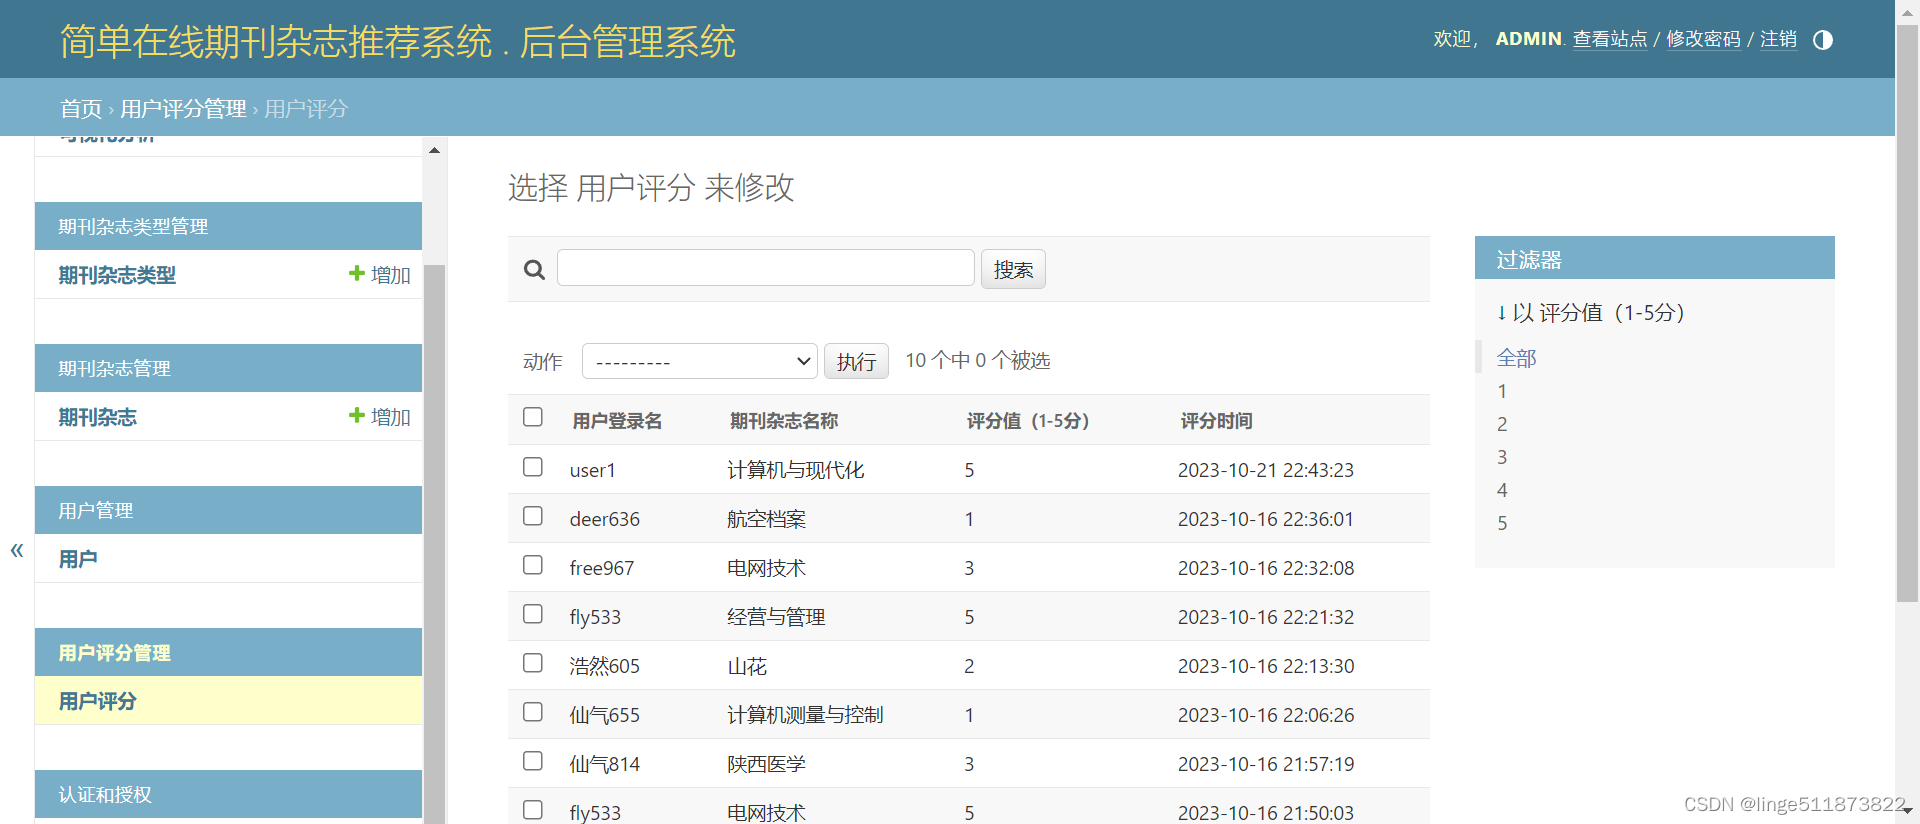The image size is (1920, 824).
Task: Open 期刊杂志类型管理 section header
Action: (x=133, y=227)
